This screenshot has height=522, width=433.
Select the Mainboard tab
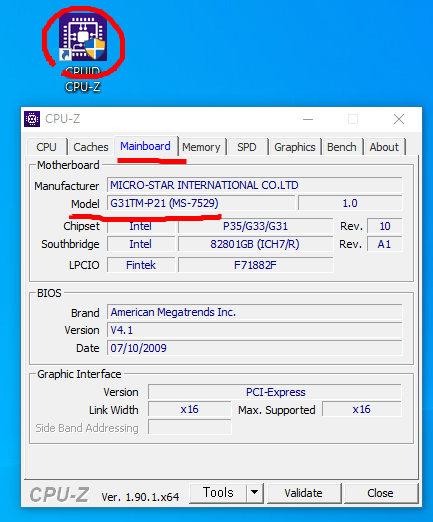(145, 146)
